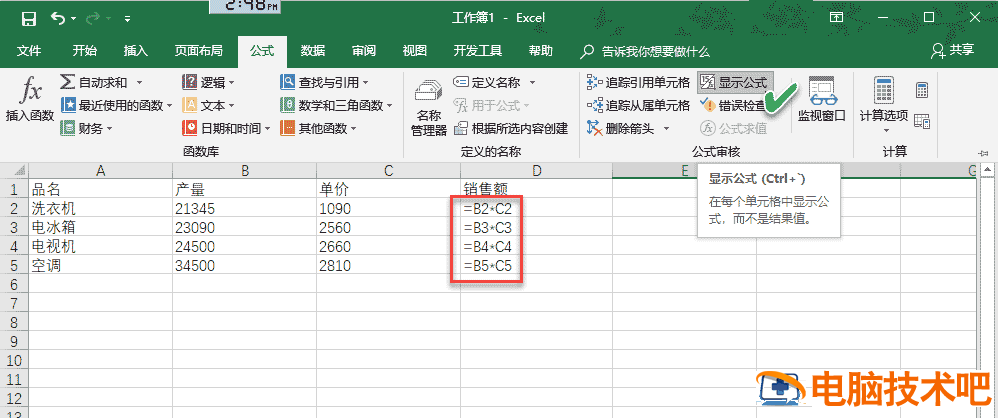This screenshot has width=998, height=418.
Task: Click the Undo arrow icon
Action: point(57,19)
